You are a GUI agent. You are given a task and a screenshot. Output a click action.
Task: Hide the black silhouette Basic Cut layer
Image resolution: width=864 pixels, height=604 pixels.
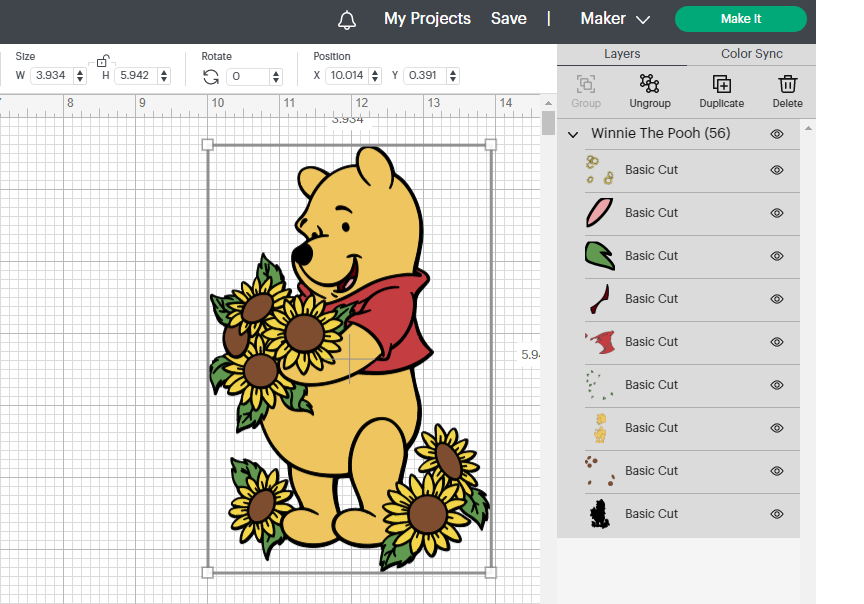[777, 514]
